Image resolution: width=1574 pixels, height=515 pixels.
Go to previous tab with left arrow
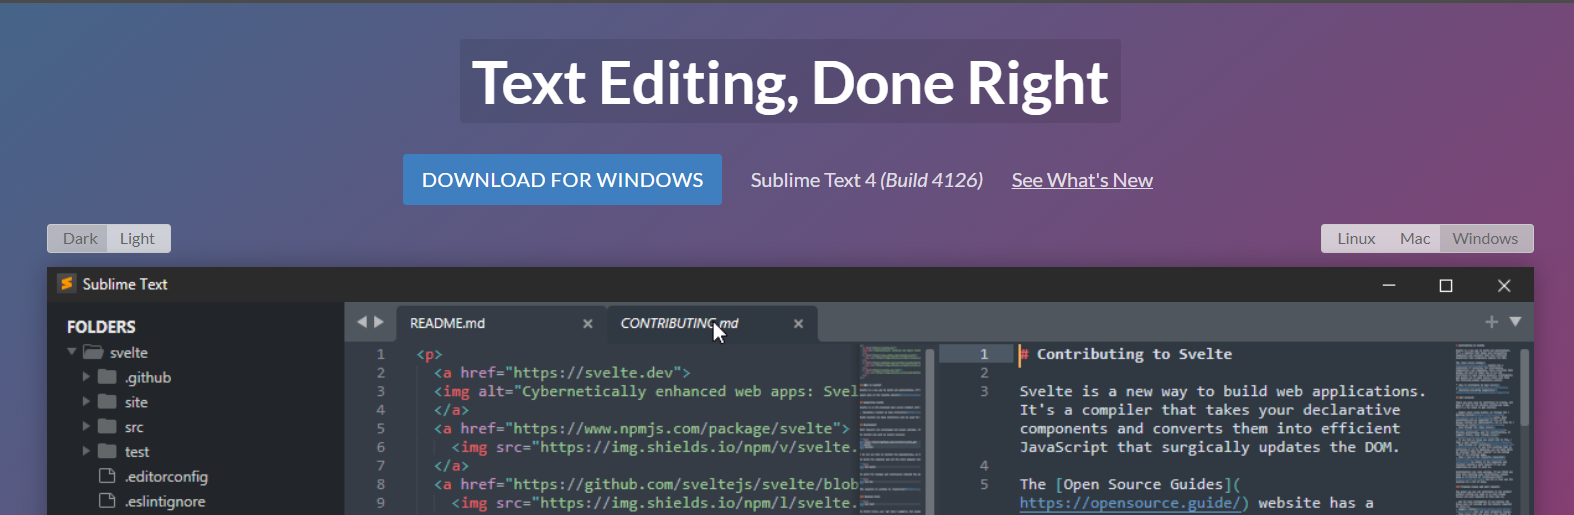pyautogui.click(x=362, y=322)
